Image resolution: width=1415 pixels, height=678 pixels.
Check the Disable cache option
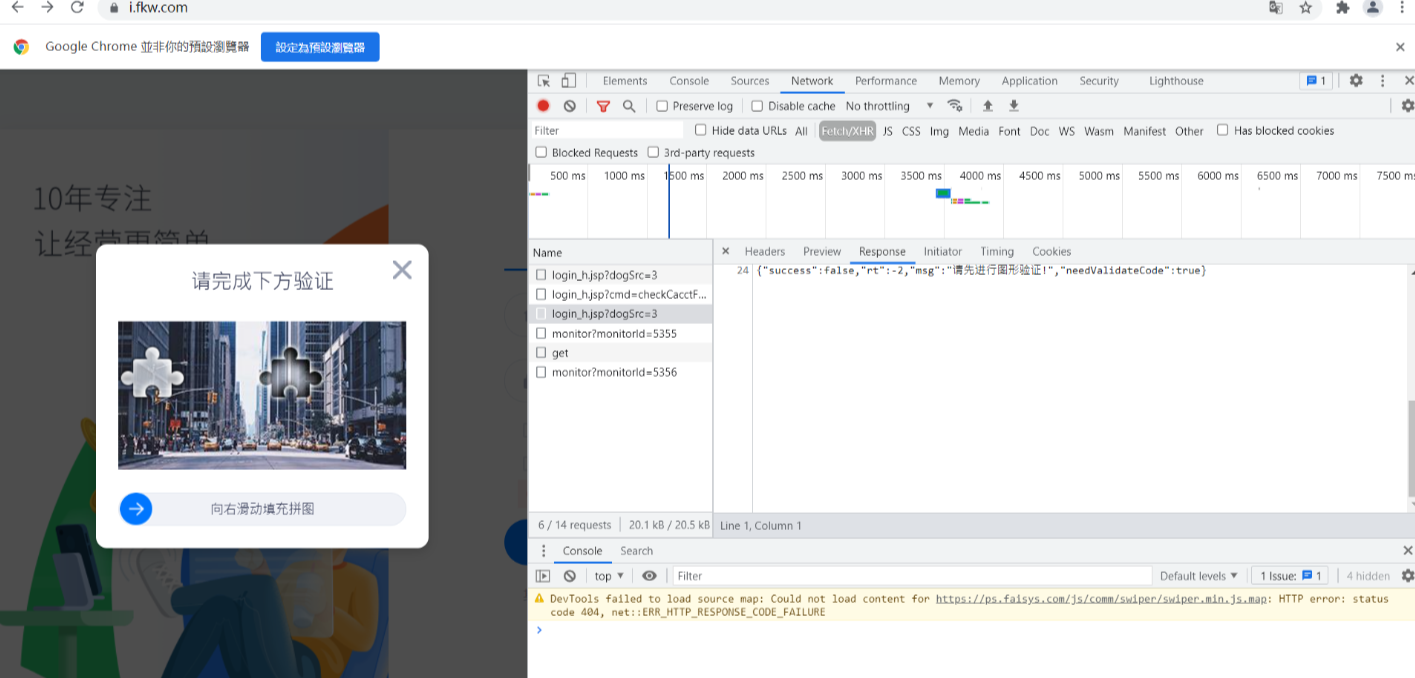[757, 106]
